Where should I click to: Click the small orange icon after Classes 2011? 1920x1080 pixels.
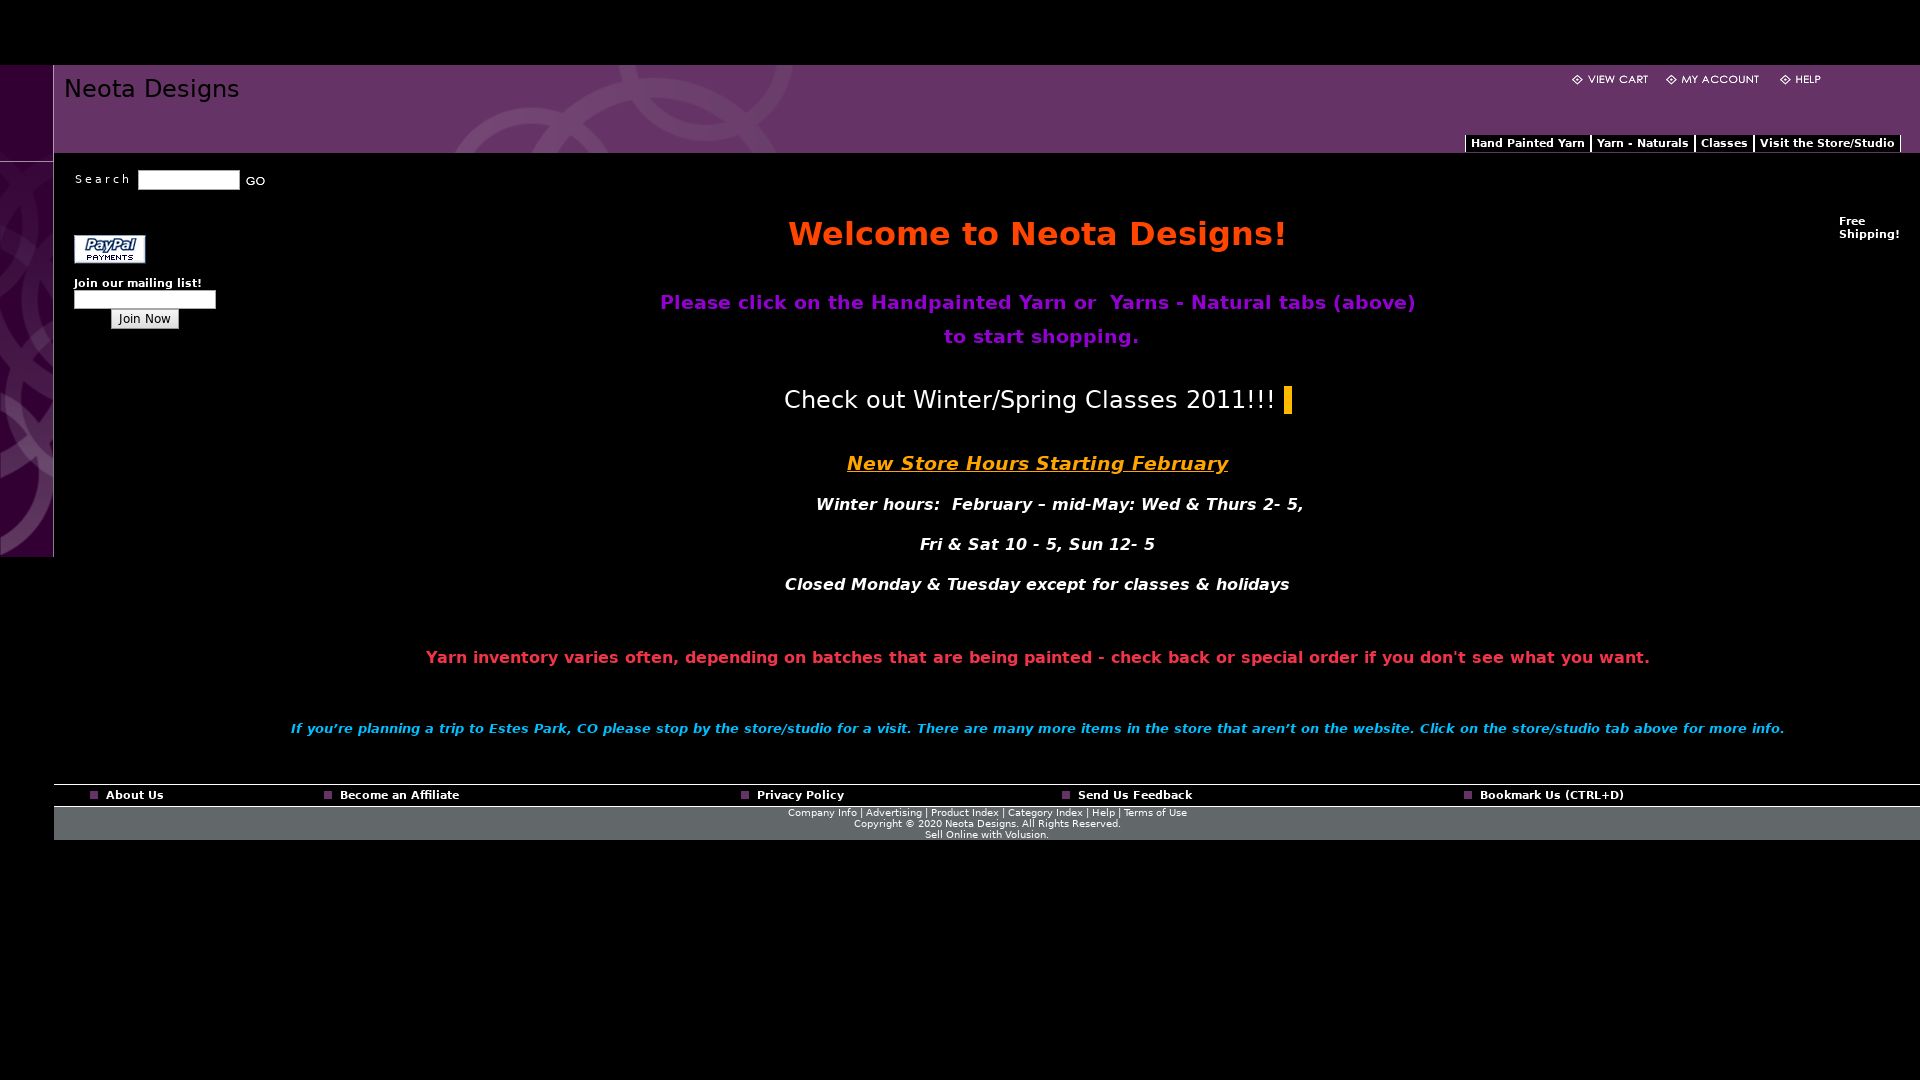1288,400
